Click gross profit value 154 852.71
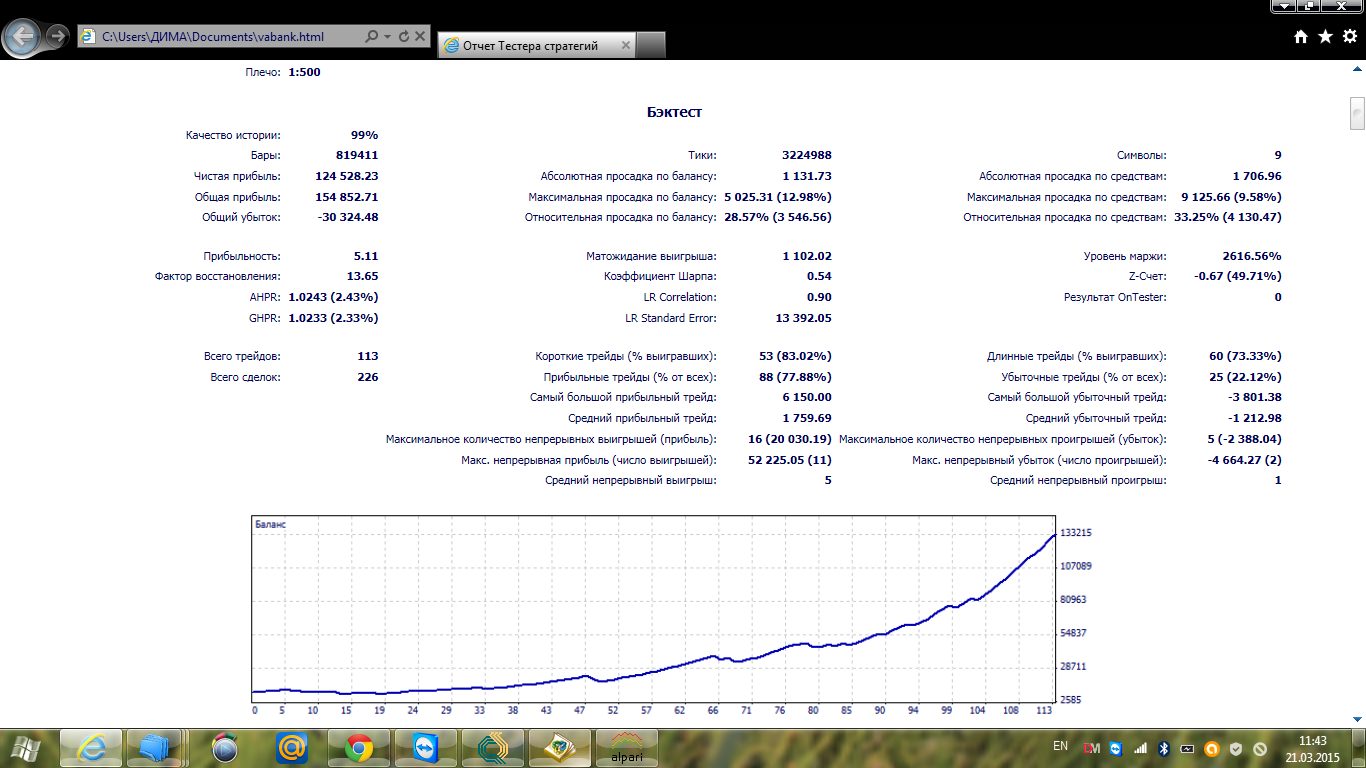Viewport: 1366px width, 768px height. pyautogui.click(x=346, y=197)
